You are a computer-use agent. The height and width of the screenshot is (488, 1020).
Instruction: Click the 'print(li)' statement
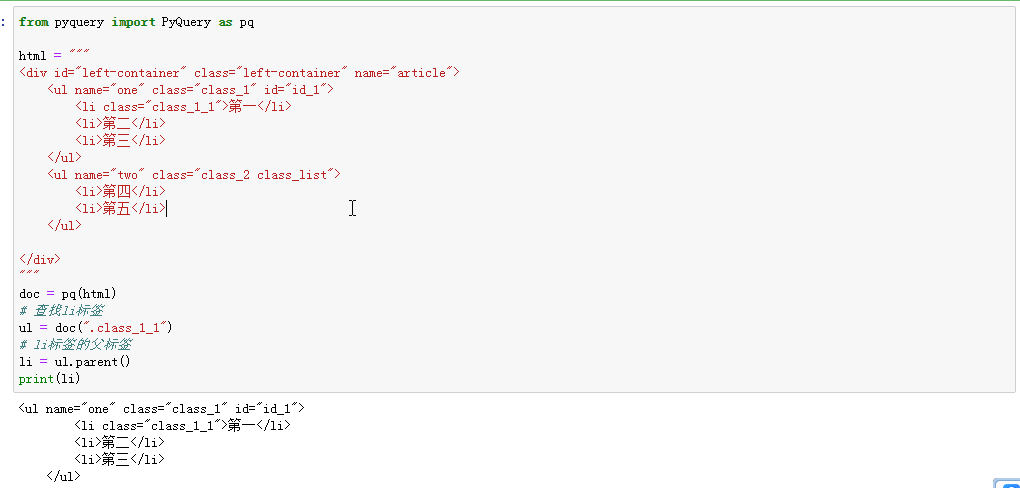click(x=49, y=378)
